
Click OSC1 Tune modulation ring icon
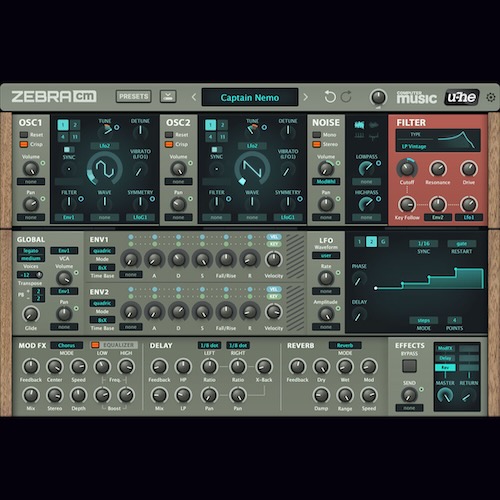click(x=117, y=127)
